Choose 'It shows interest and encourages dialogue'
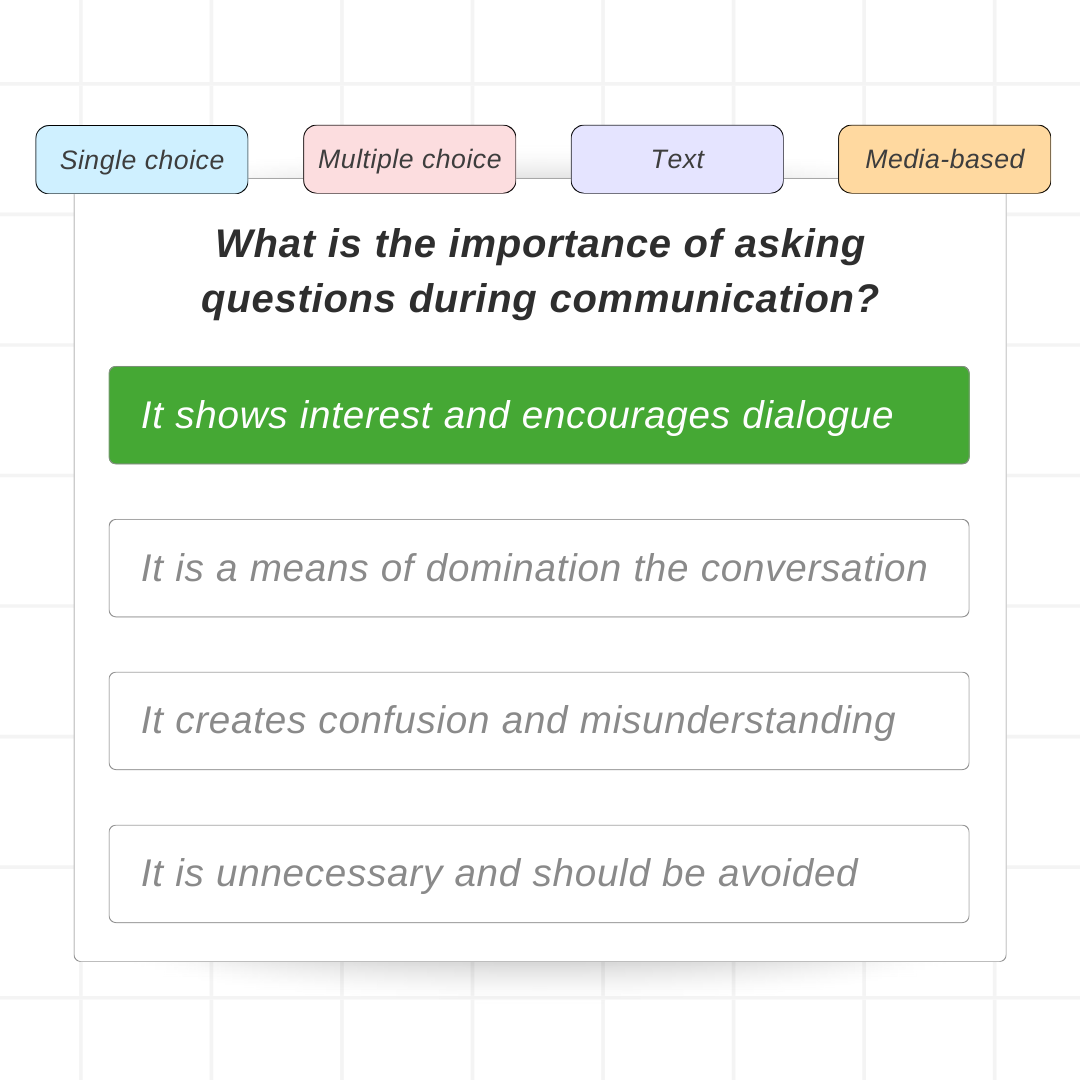 [x=539, y=415]
